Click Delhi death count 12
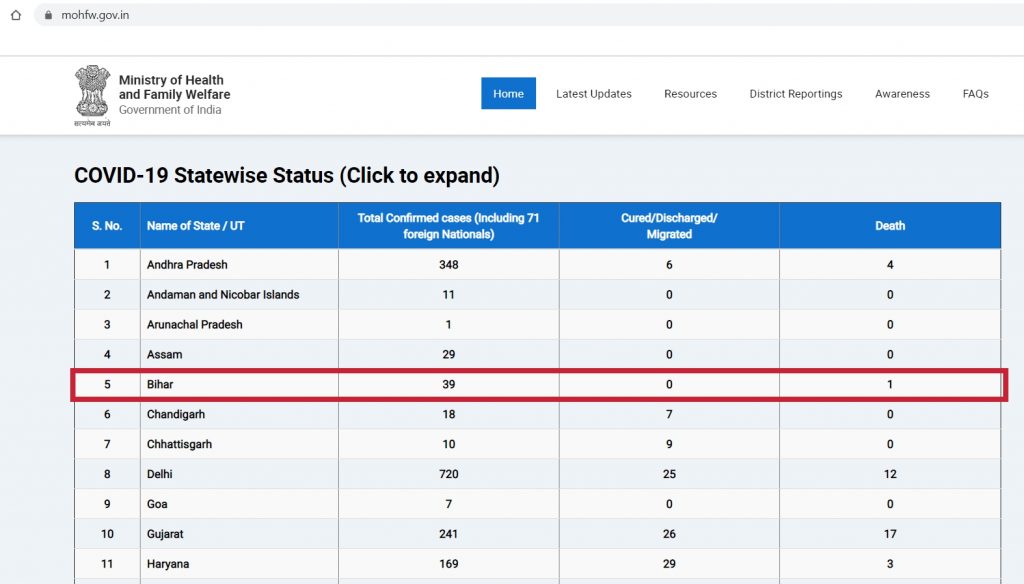The width and height of the screenshot is (1024, 584). click(890, 474)
